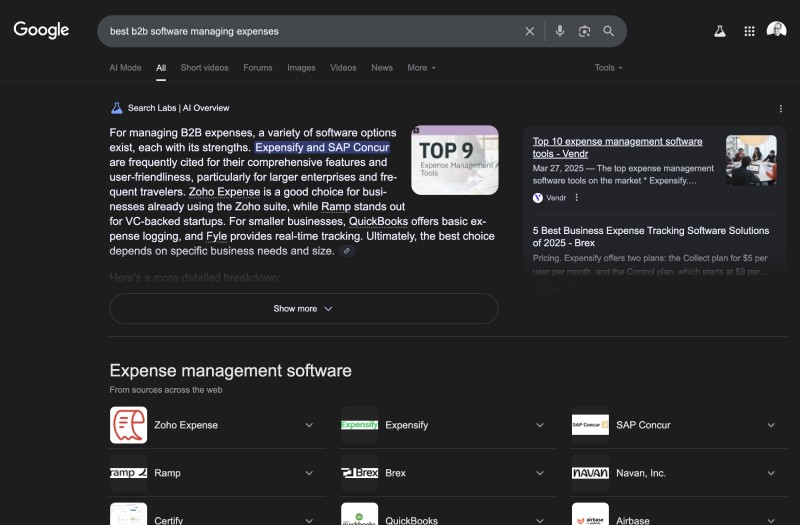800x525 pixels.
Task: Click the Search Labs flask beside AI Overview
Action: pyautogui.click(x=117, y=108)
